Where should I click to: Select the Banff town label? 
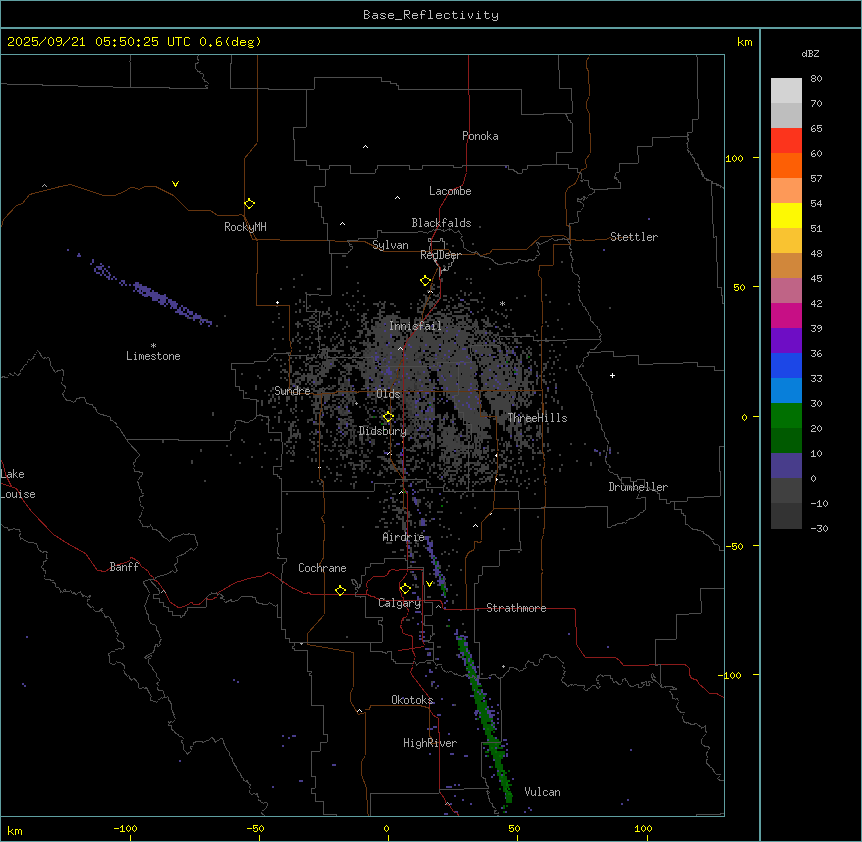(x=124, y=567)
